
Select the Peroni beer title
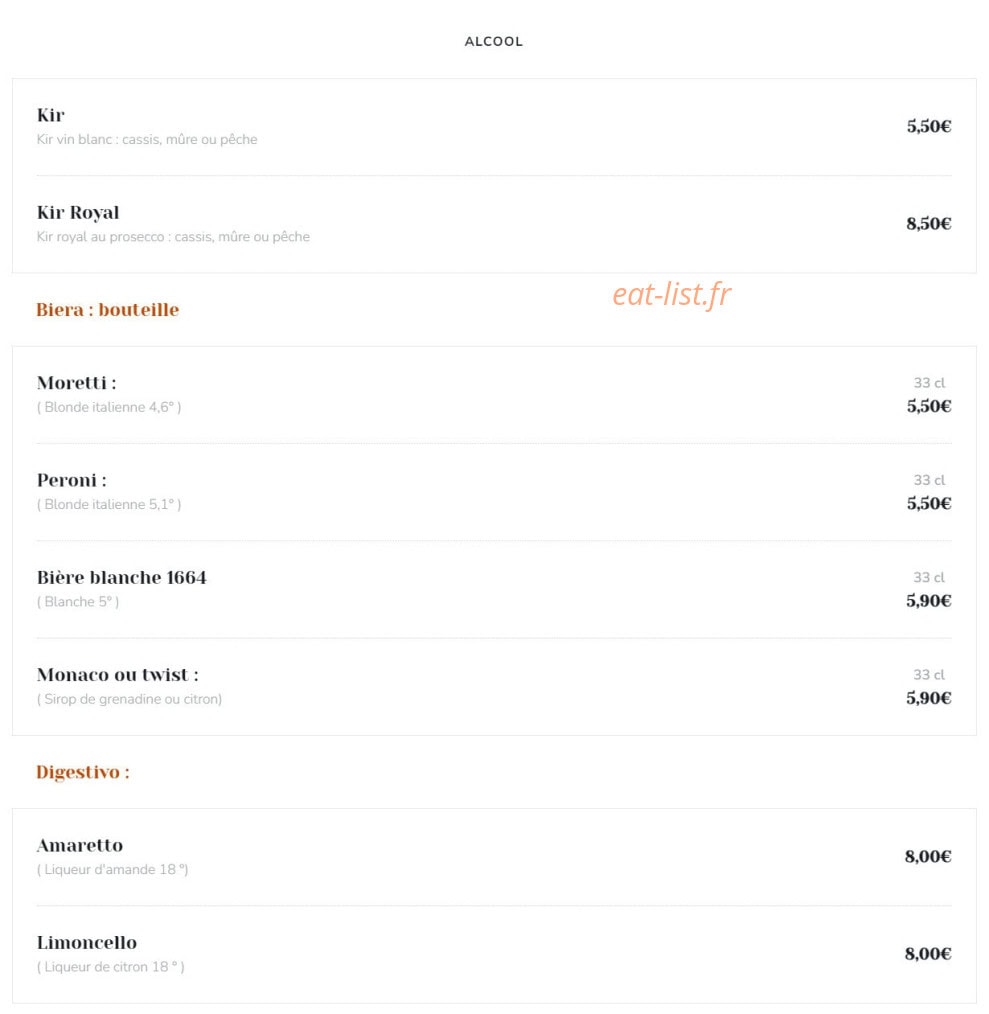tap(71, 480)
